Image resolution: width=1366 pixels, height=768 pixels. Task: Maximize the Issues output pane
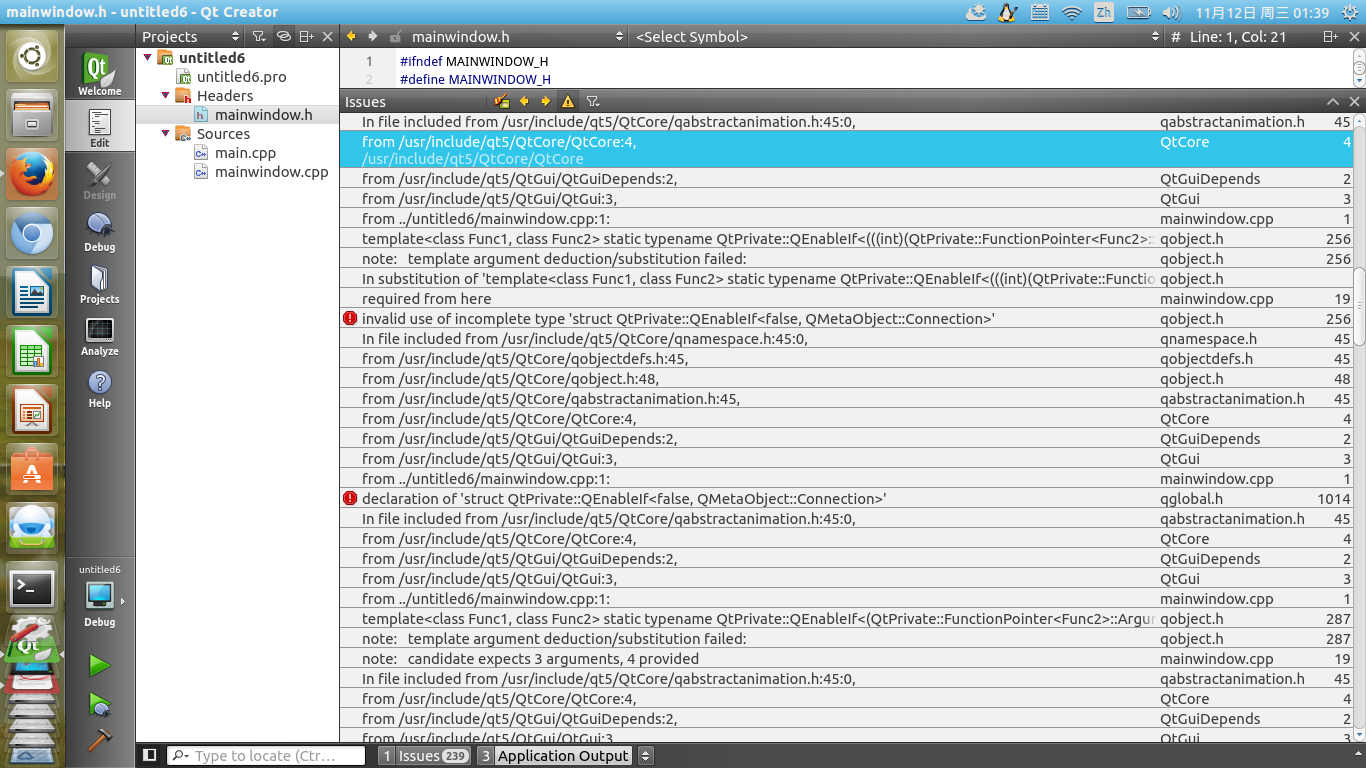click(1333, 102)
